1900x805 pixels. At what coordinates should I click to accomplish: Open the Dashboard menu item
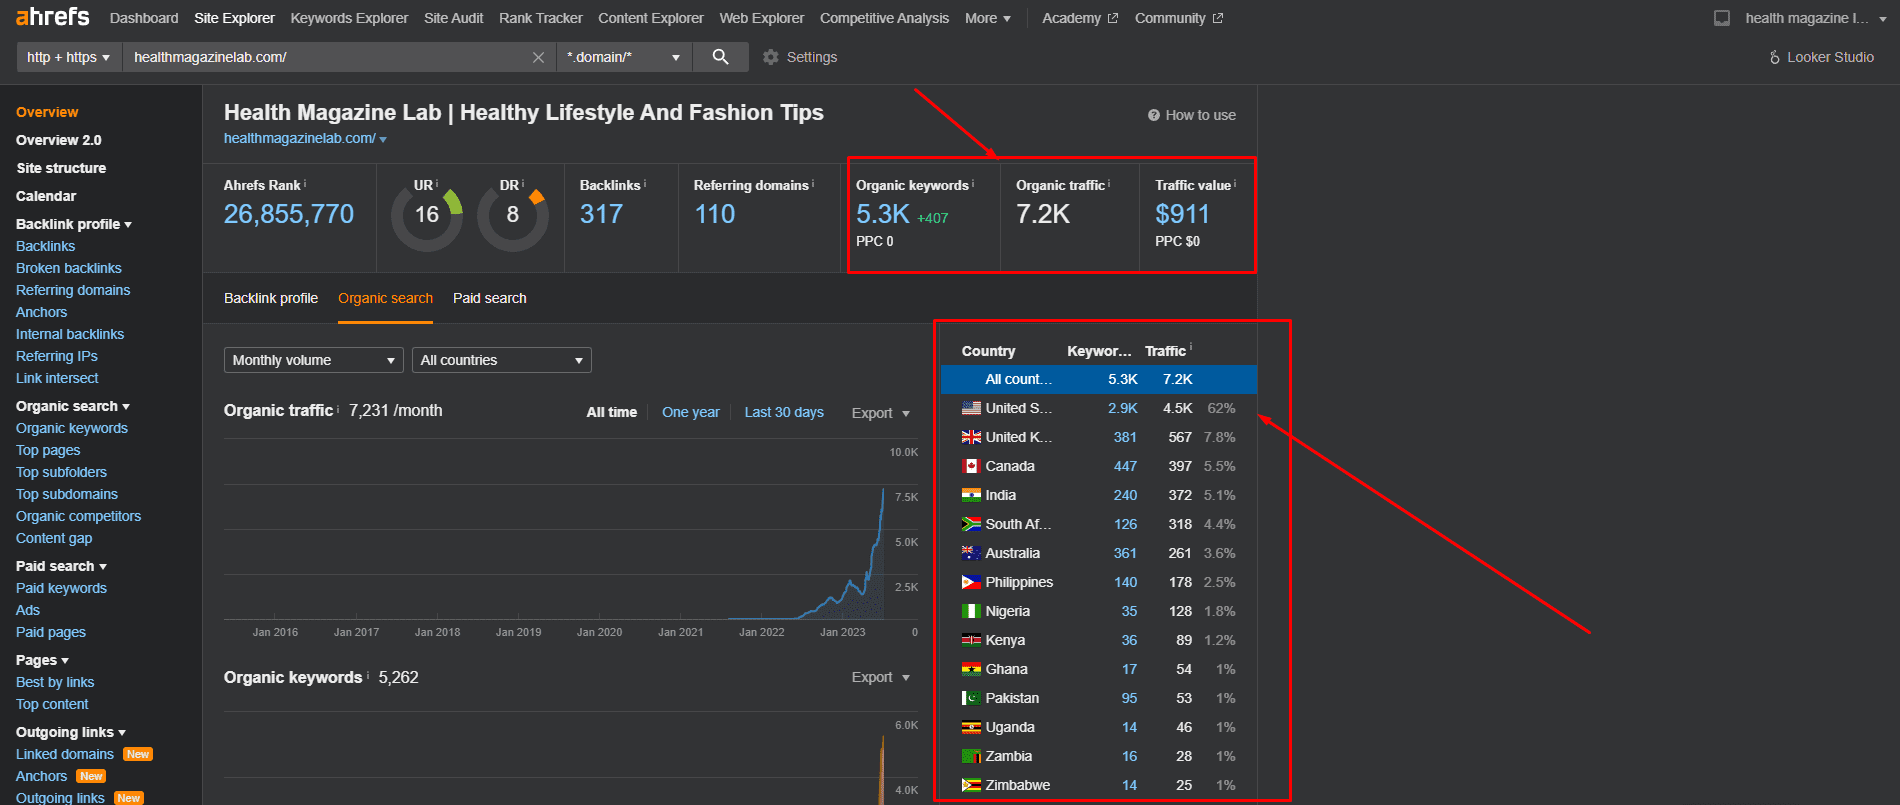(144, 18)
